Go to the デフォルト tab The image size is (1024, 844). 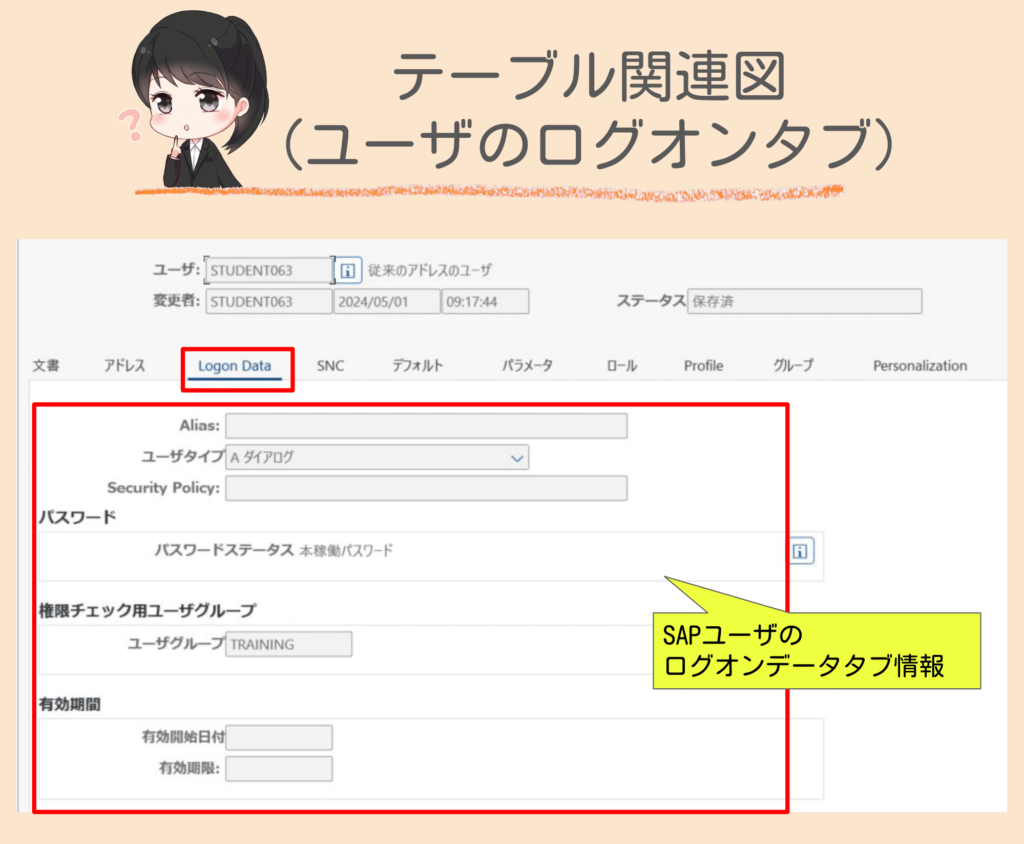[416, 366]
